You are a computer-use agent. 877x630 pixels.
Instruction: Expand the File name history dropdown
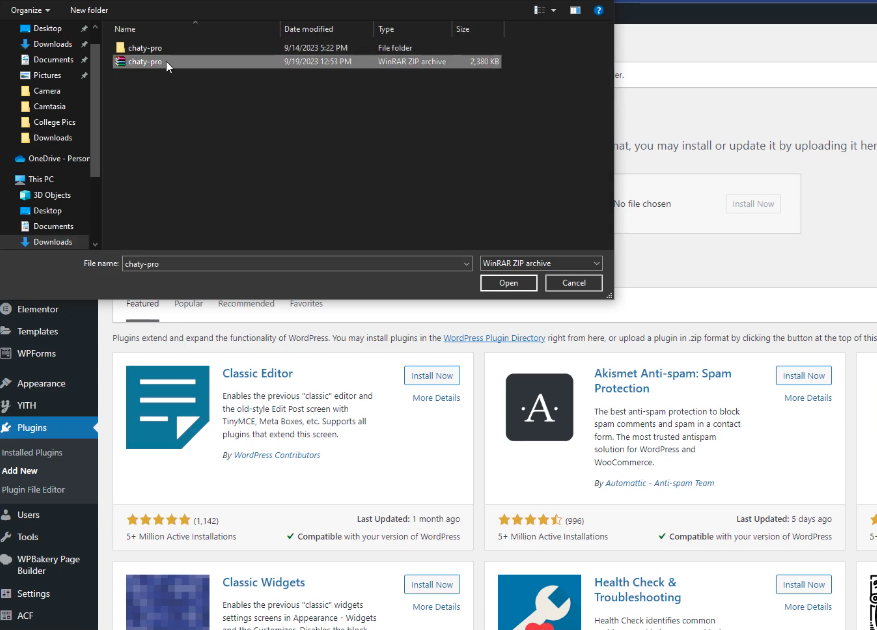click(466, 264)
